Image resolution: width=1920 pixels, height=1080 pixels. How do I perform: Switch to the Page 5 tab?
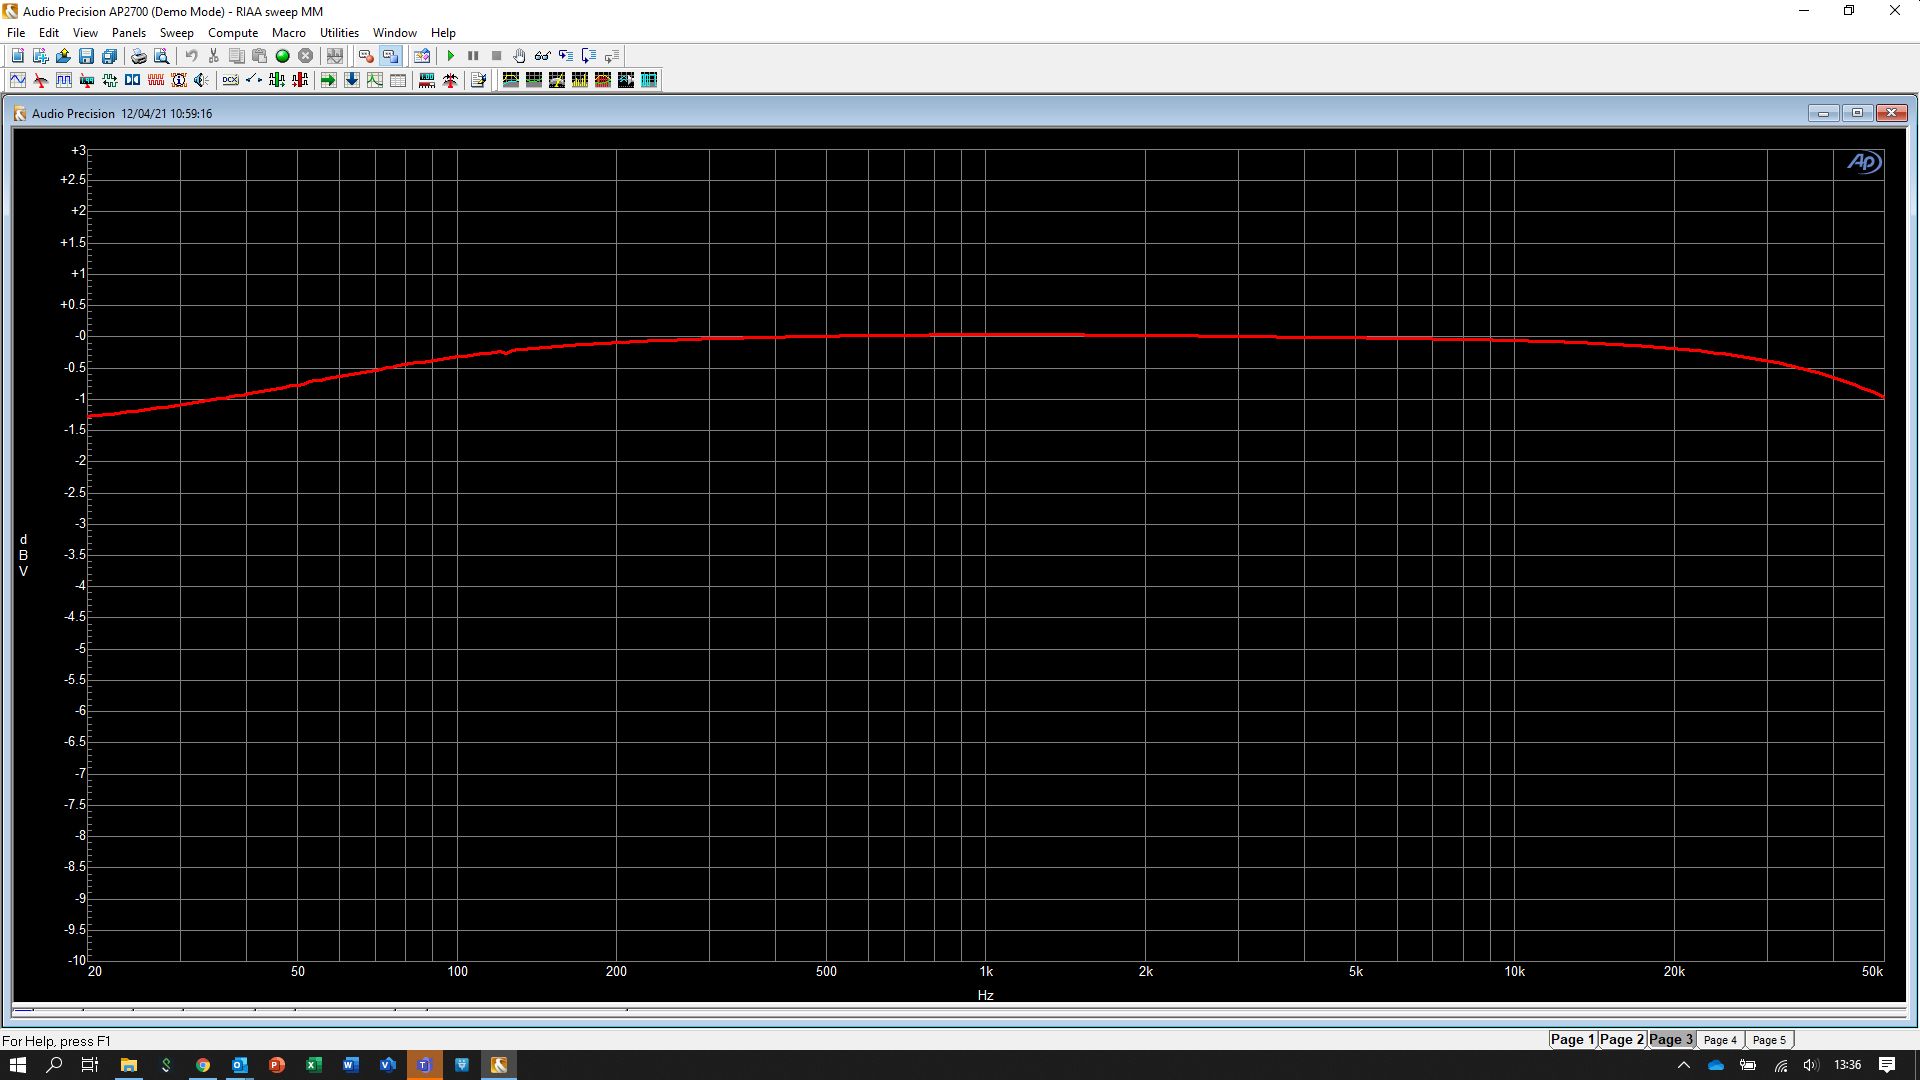1769,1040
